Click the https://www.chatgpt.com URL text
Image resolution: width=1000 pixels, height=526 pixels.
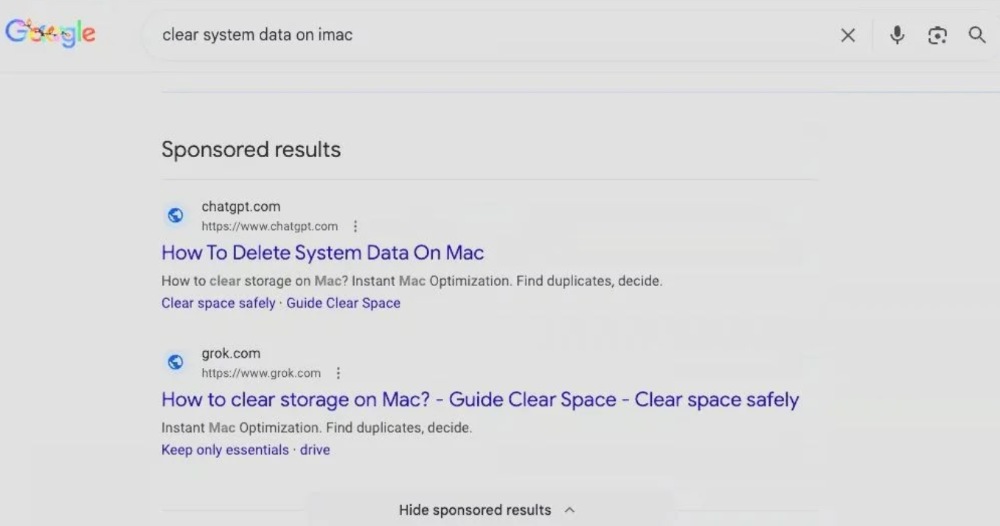(269, 227)
